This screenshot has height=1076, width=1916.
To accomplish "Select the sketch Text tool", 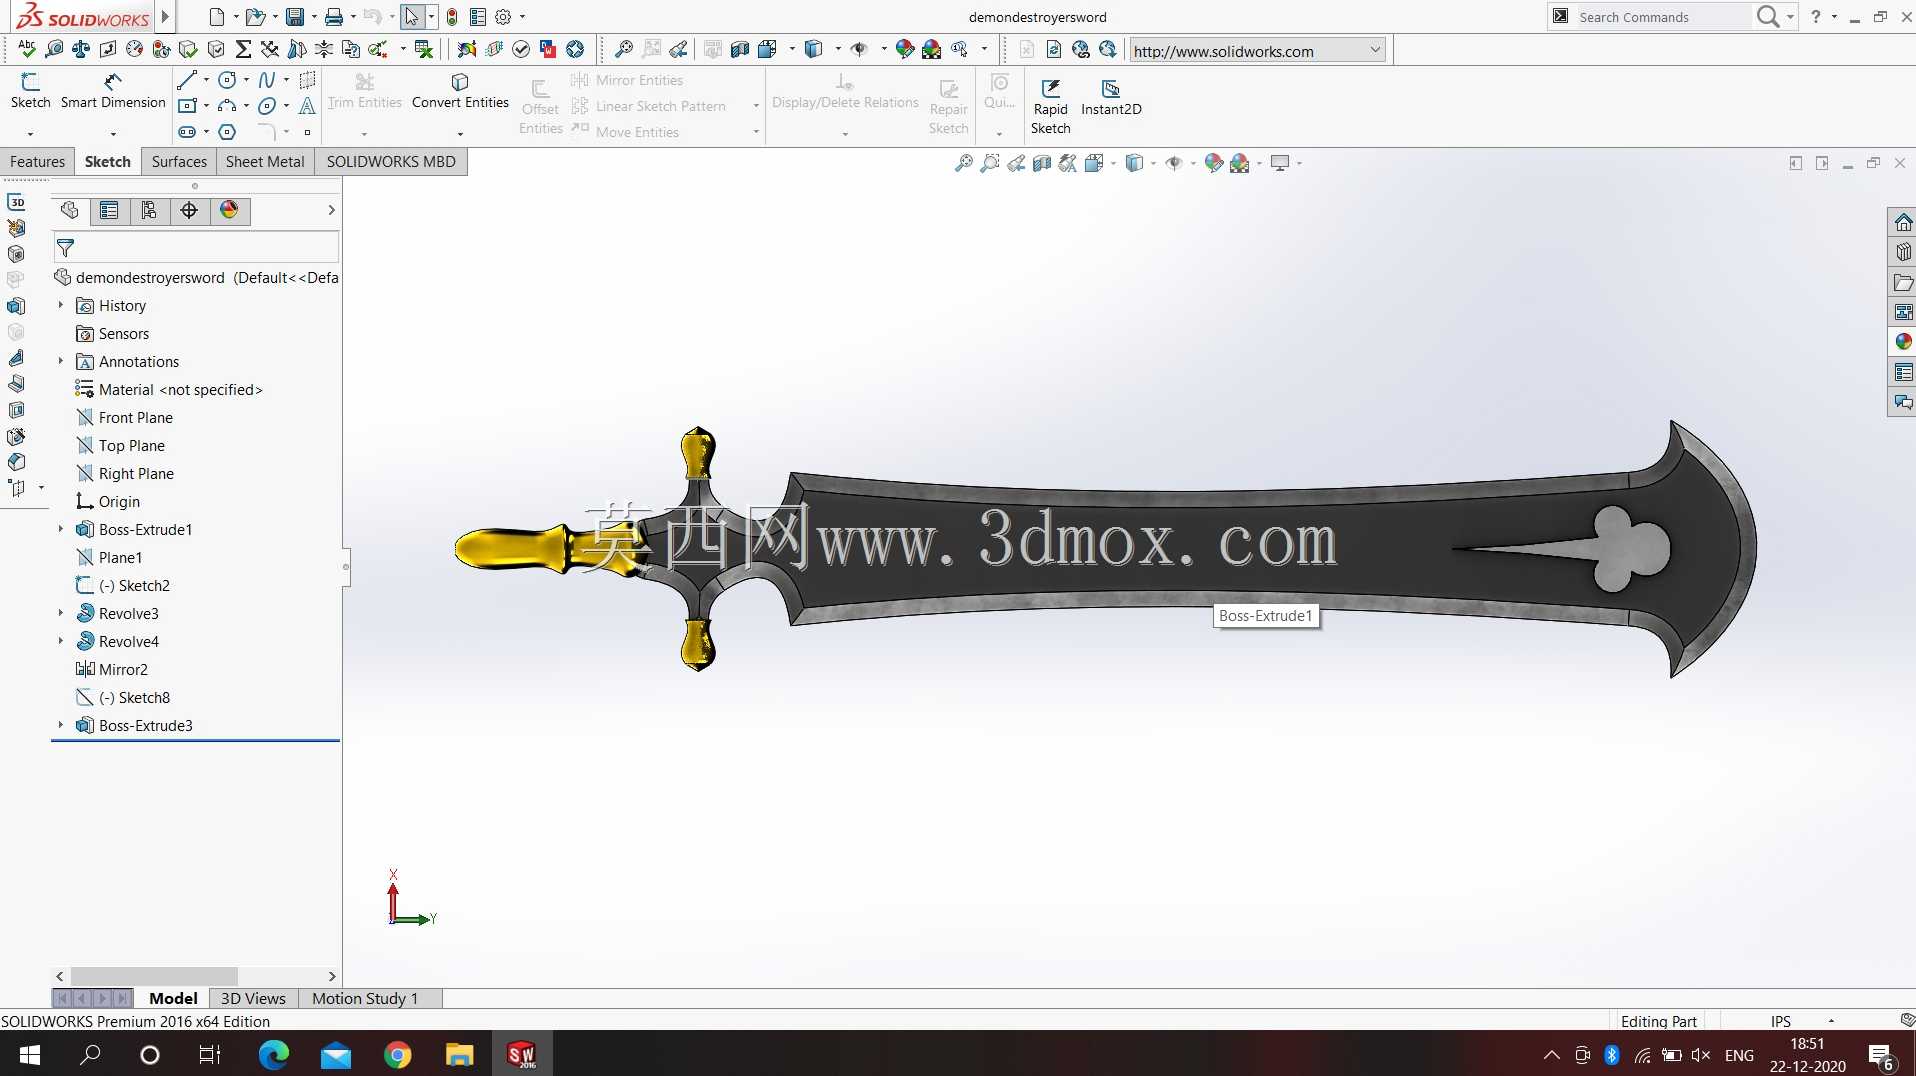I will click(x=307, y=106).
